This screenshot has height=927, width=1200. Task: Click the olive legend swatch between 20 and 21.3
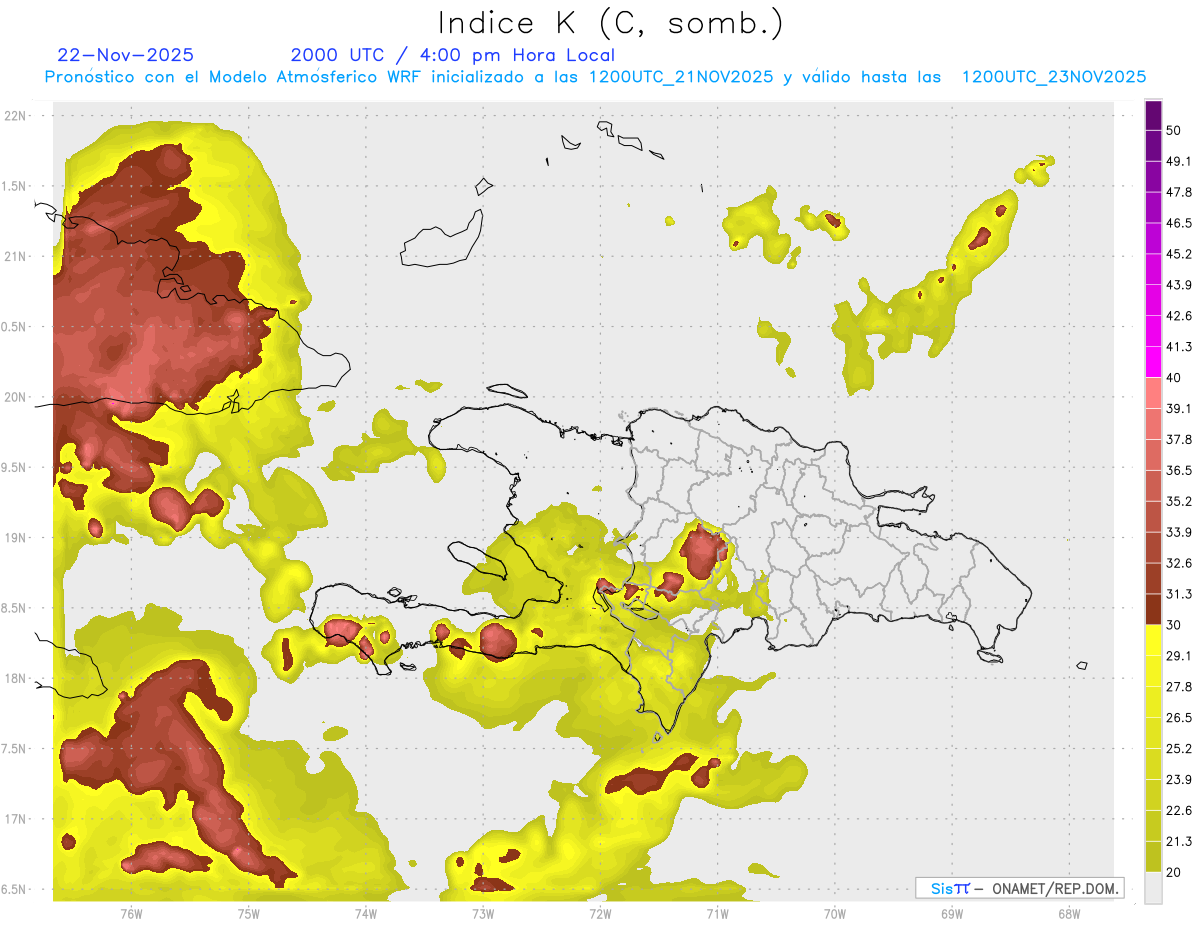coord(1153,856)
